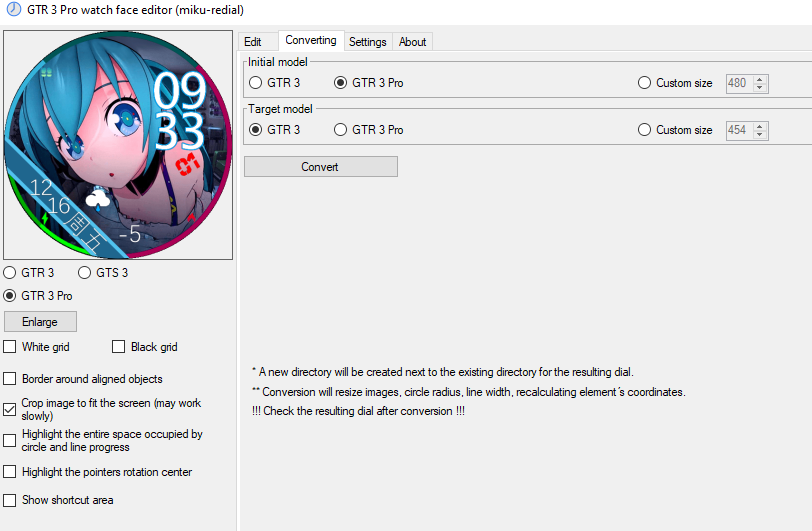This screenshot has width=812, height=531.
Task: Toggle Highlight the pointers rotation center
Action: [98, 472]
